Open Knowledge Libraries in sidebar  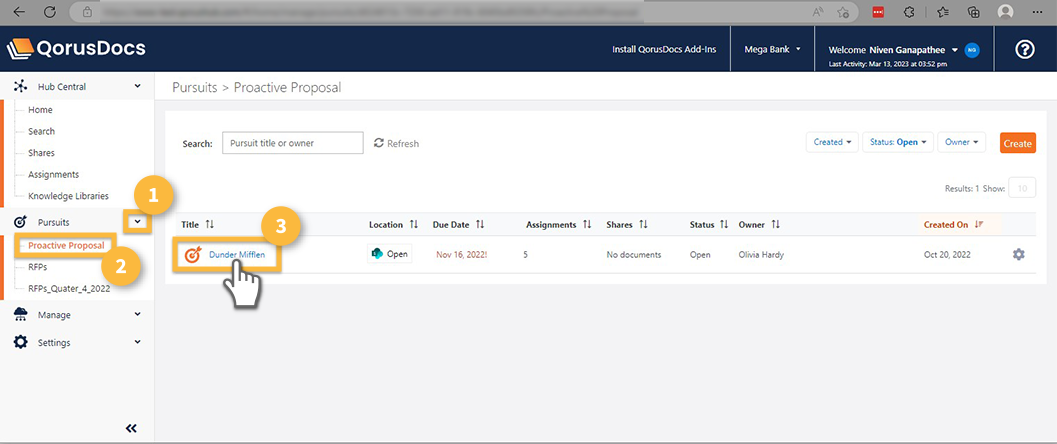(x=68, y=196)
